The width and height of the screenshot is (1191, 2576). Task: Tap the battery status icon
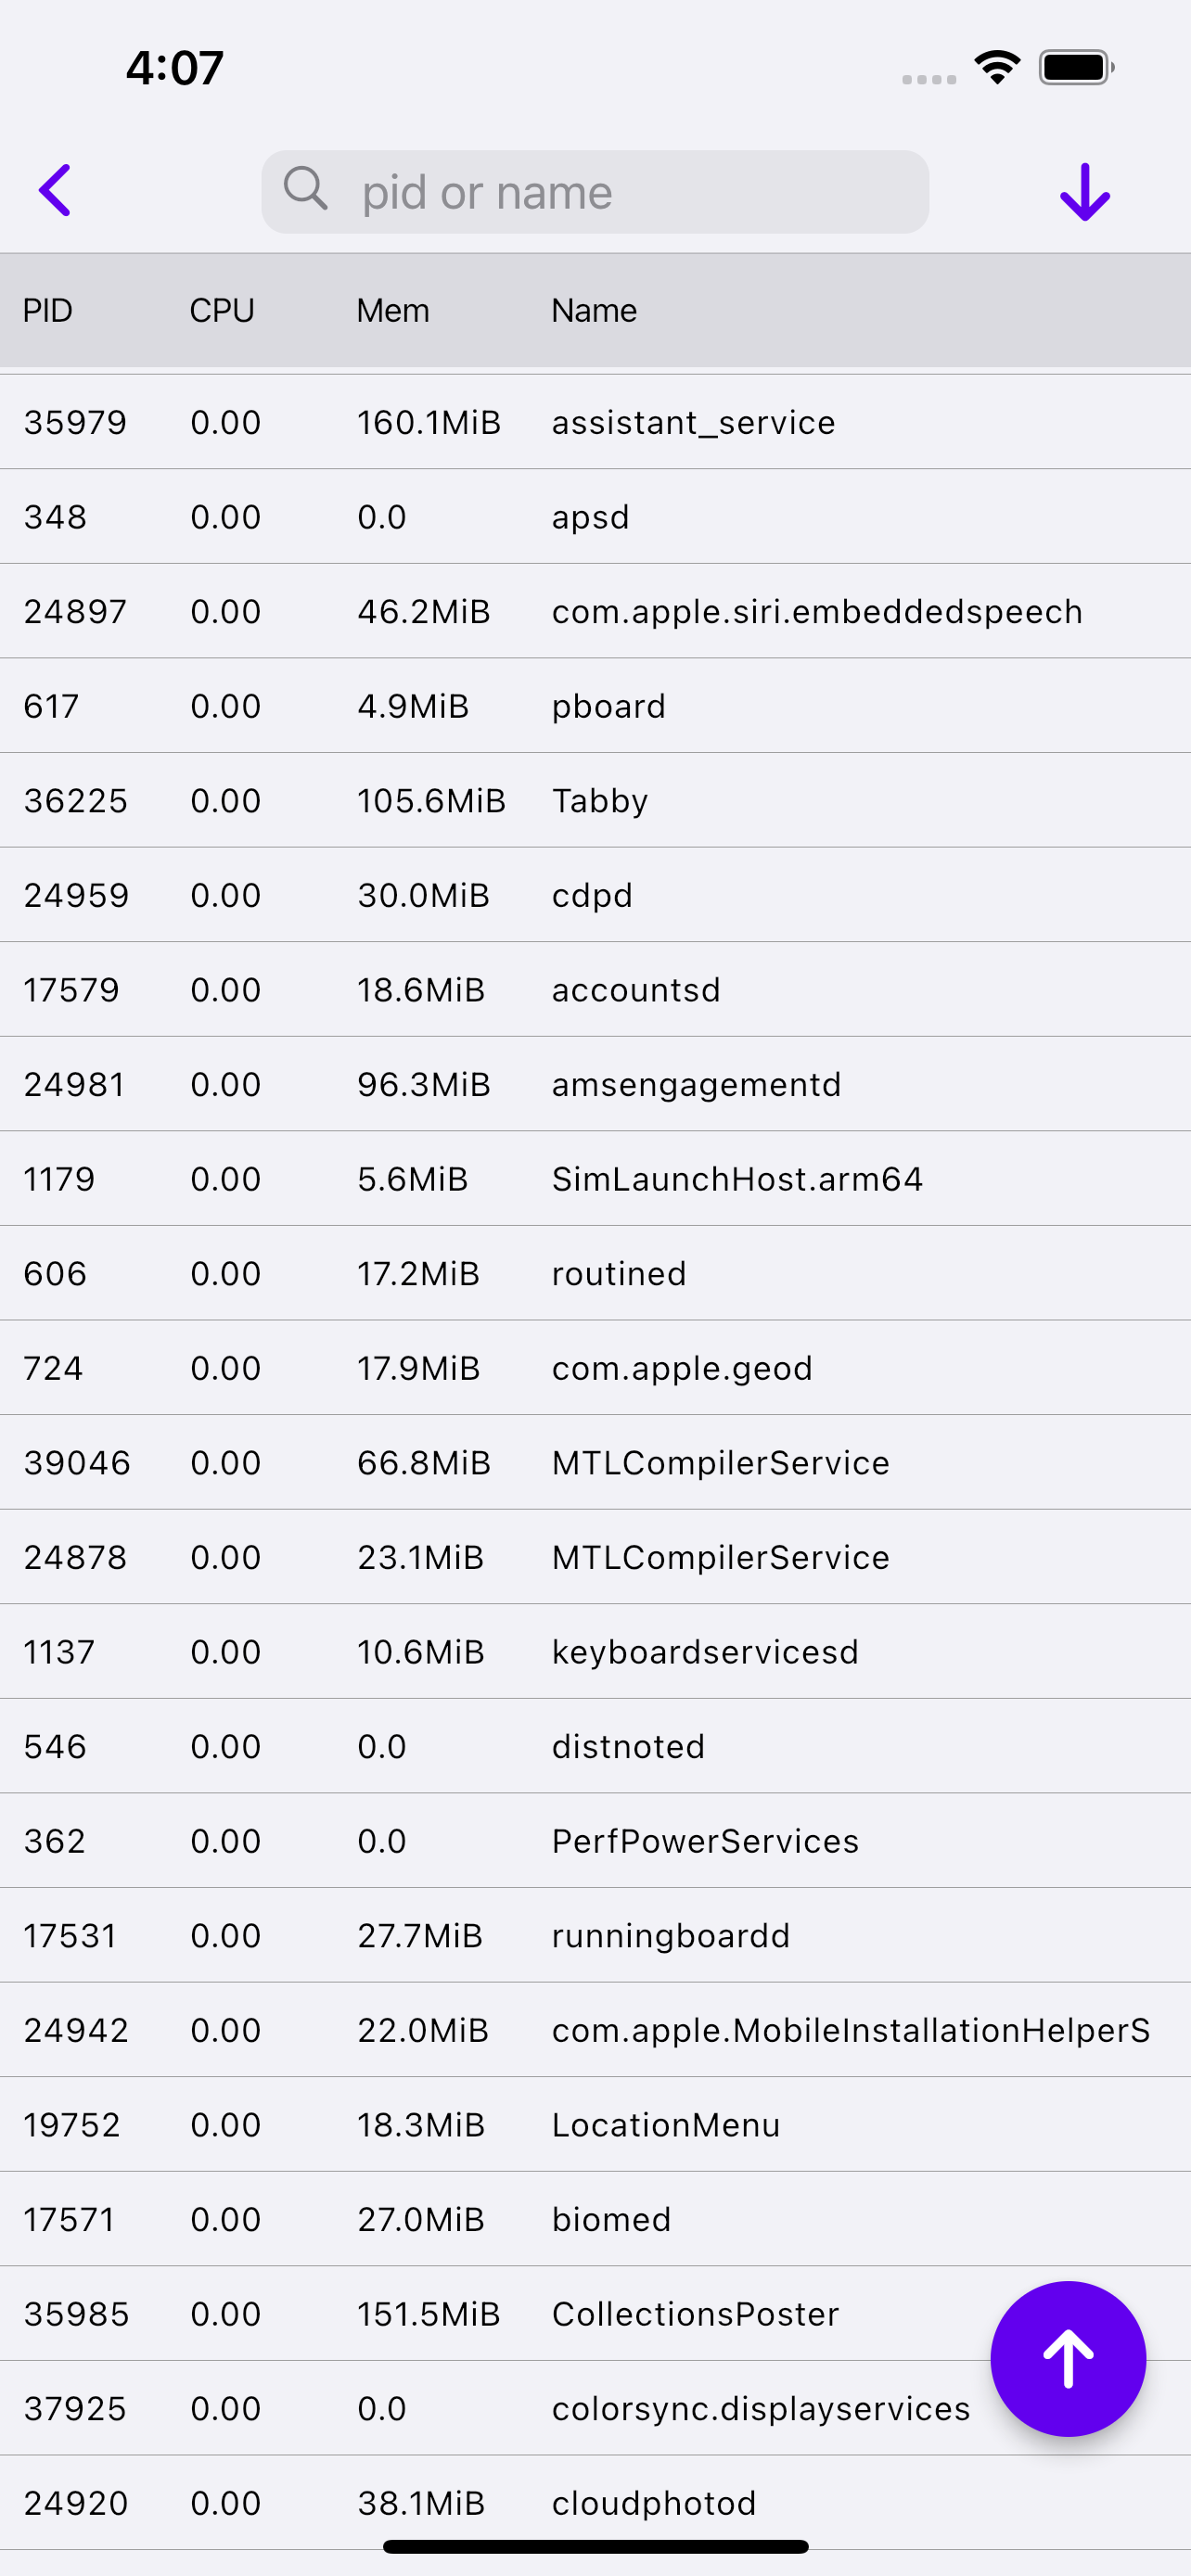click(1076, 68)
